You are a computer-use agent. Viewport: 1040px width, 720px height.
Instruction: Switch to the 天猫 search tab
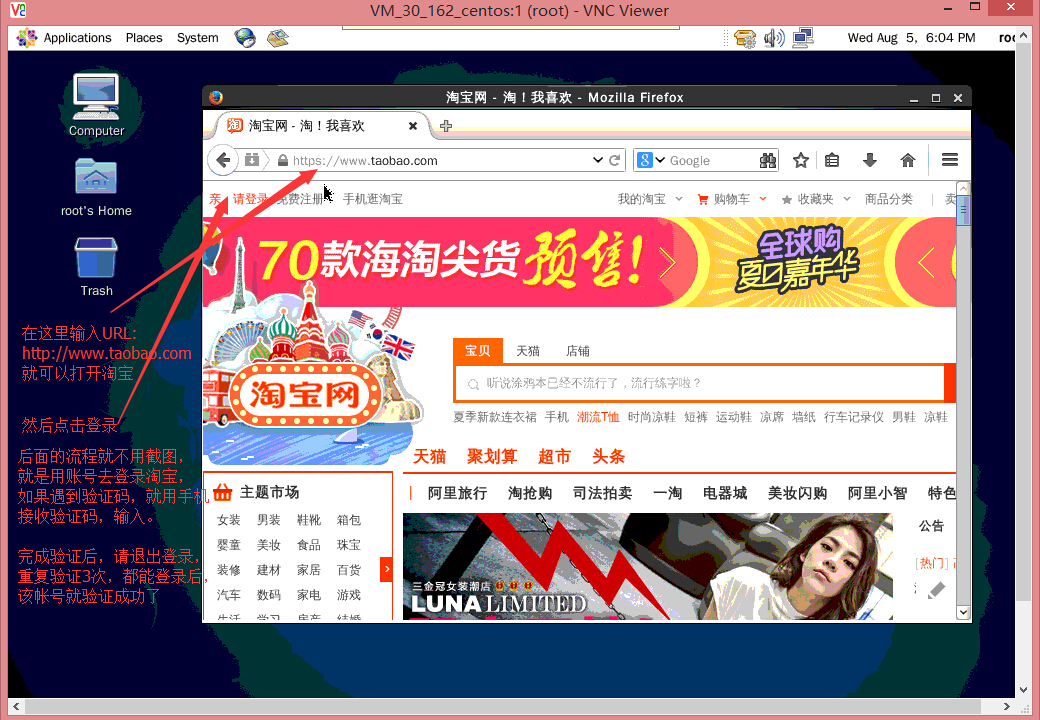pos(528,351)
